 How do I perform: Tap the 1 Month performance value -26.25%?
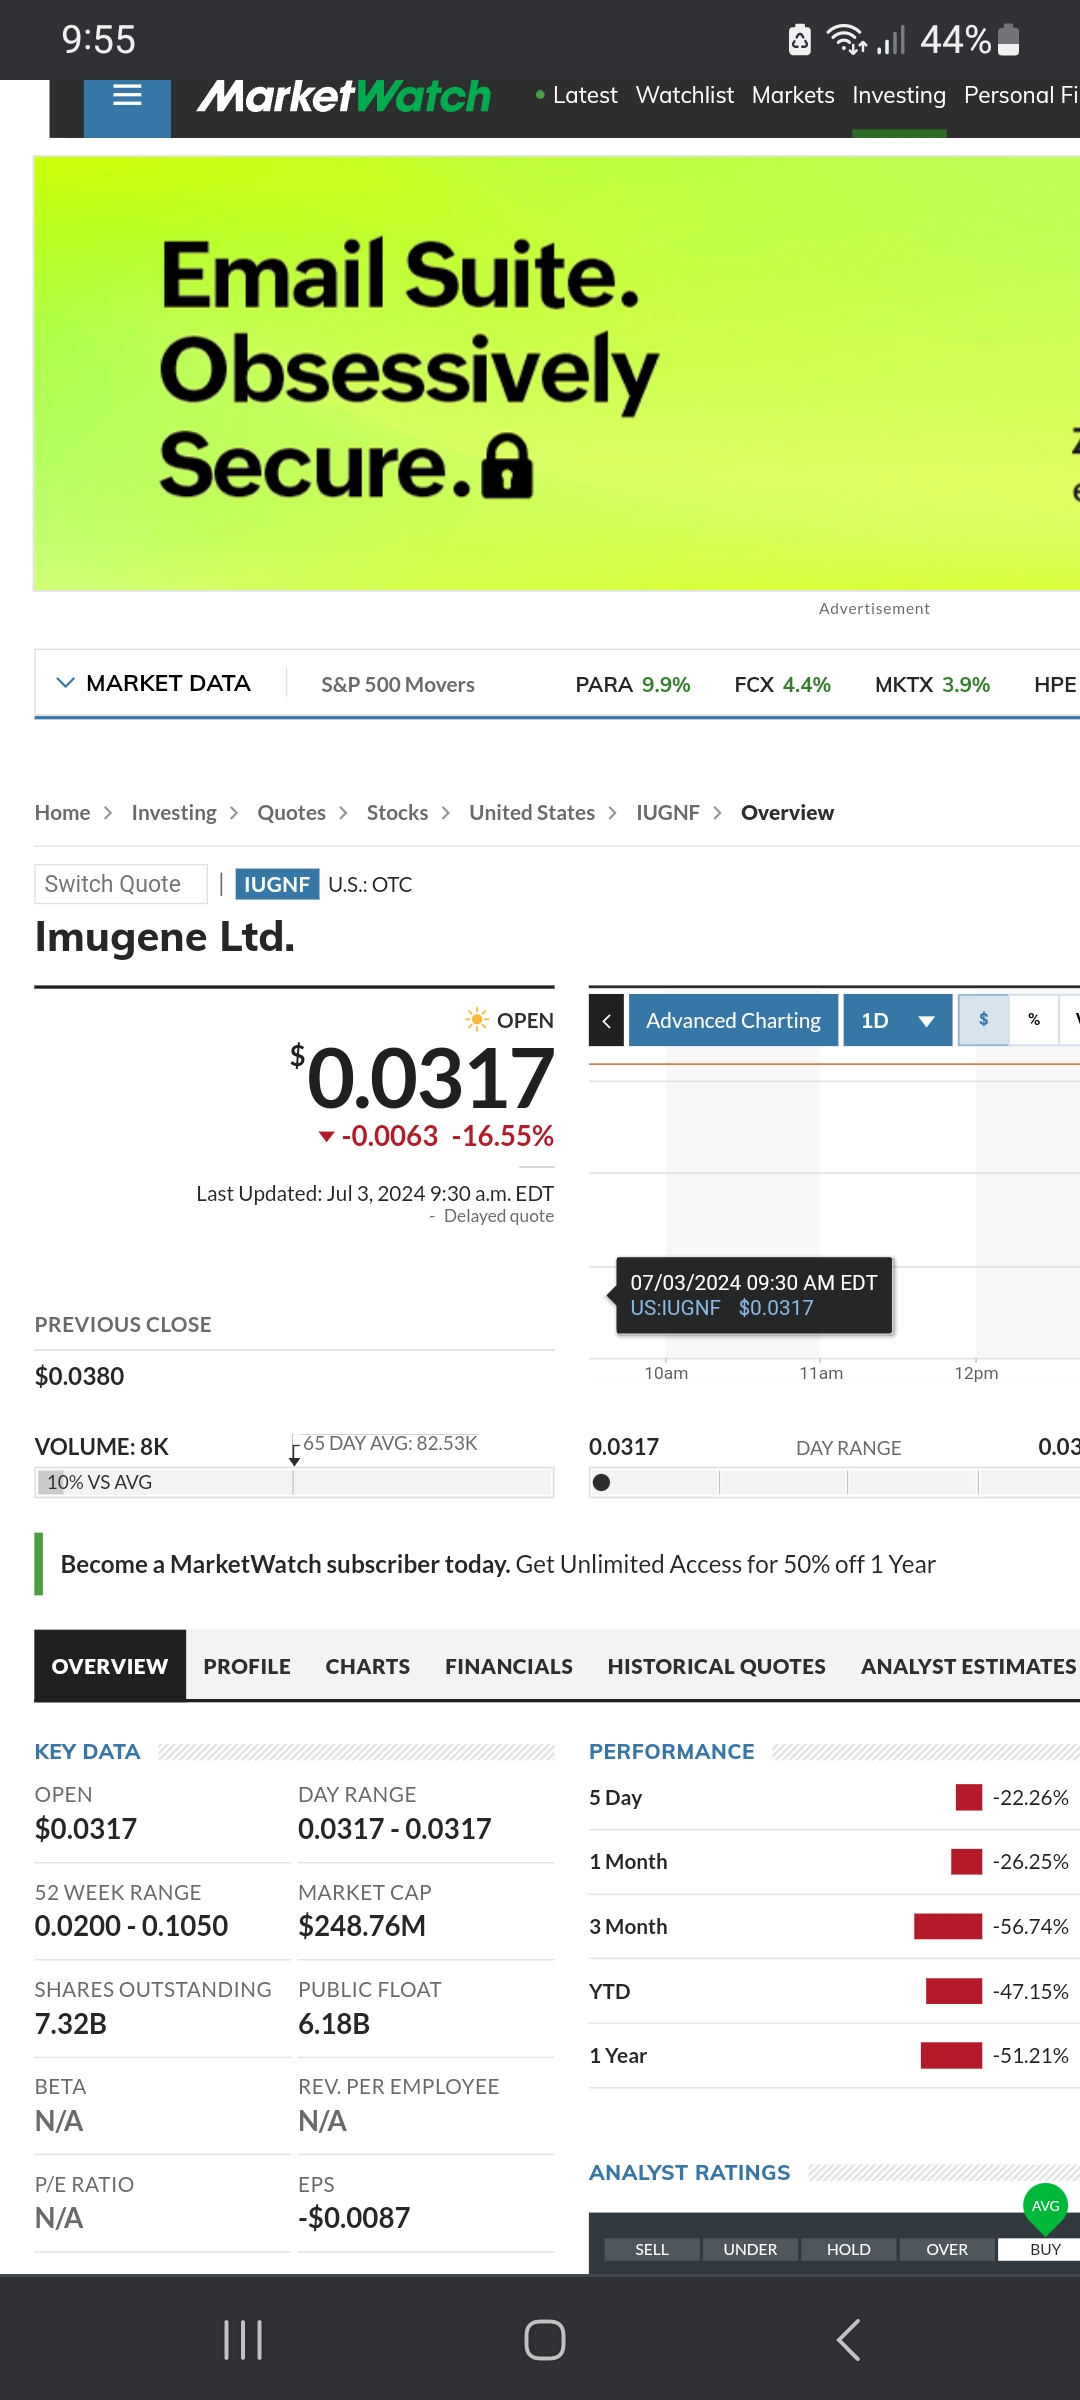(1031, 1862)
